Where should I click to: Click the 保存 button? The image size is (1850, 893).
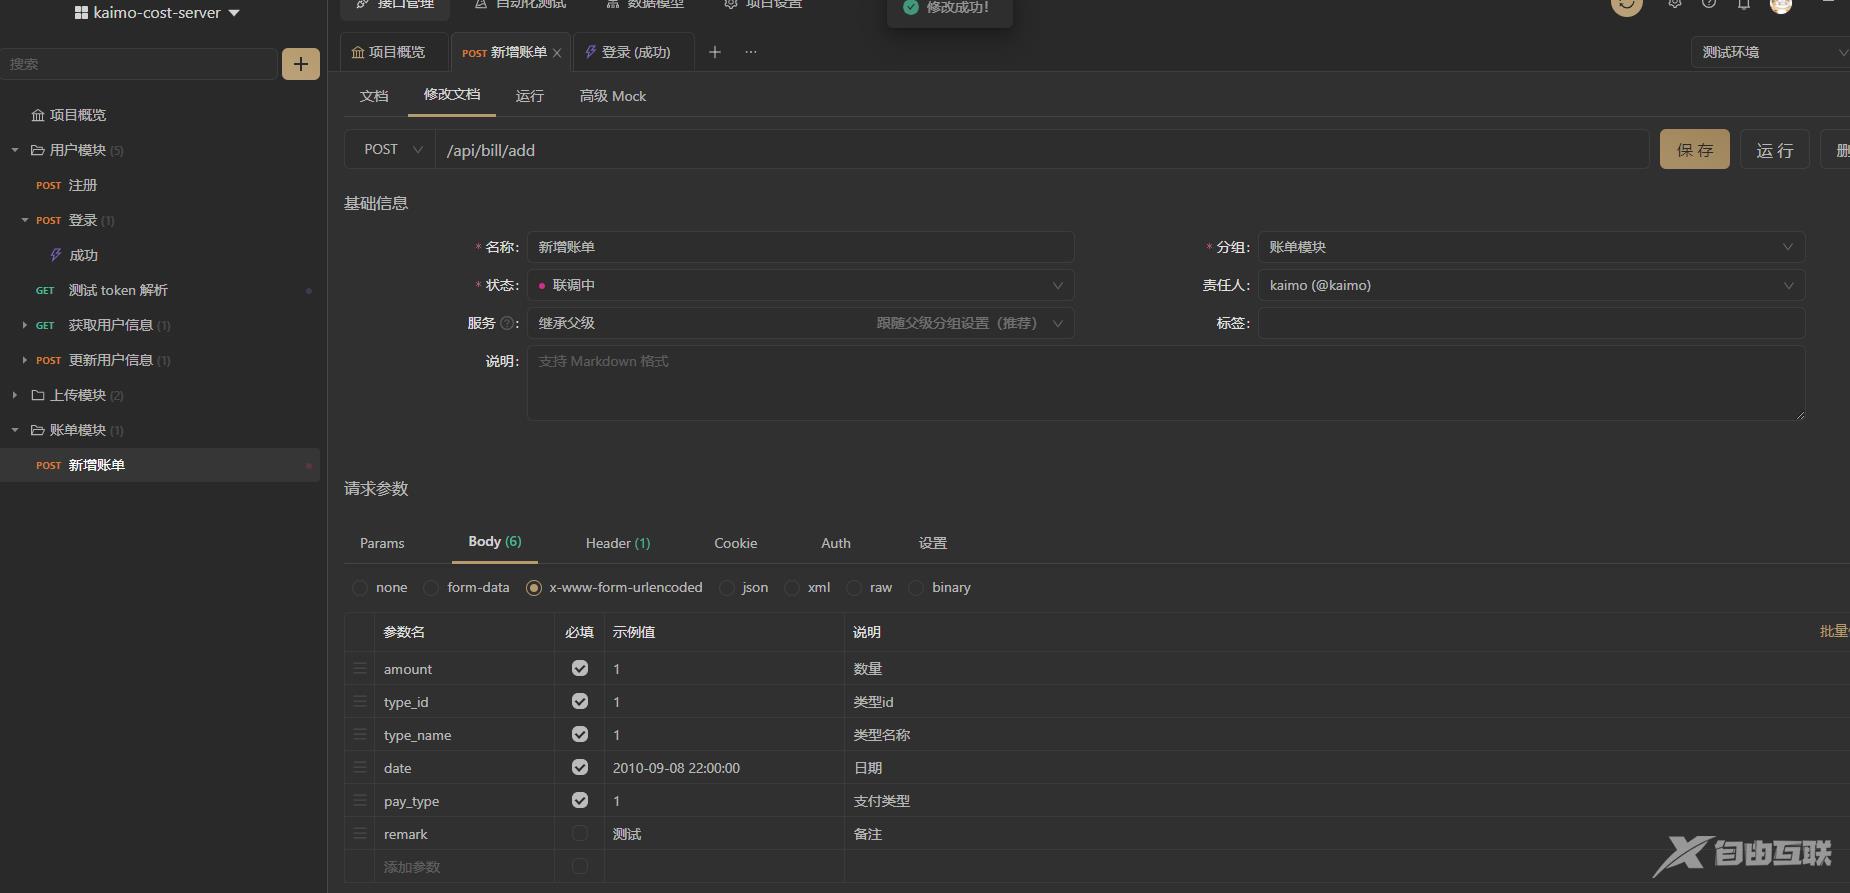tap(1695, 149)
